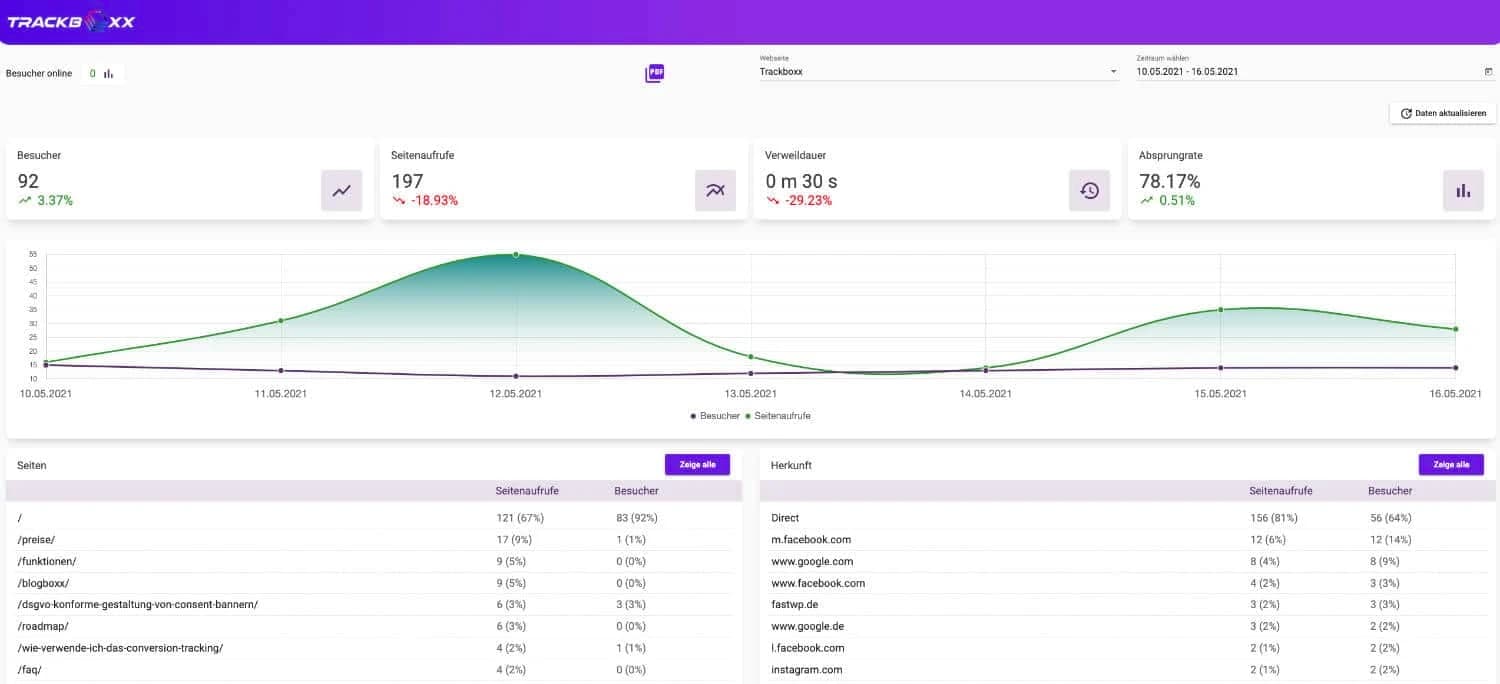The height and width of the screenshot is (684, 1500).
Task: Click Zeige alle in the Seiten panel
Action: [x=697, y=464]
